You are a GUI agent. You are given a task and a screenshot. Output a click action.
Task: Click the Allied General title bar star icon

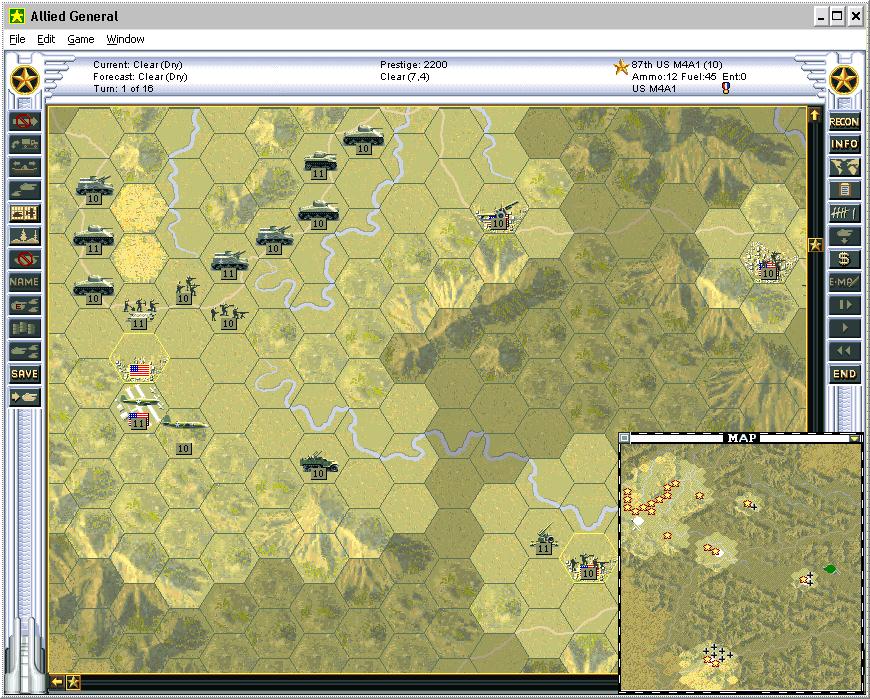click(17, 17)
